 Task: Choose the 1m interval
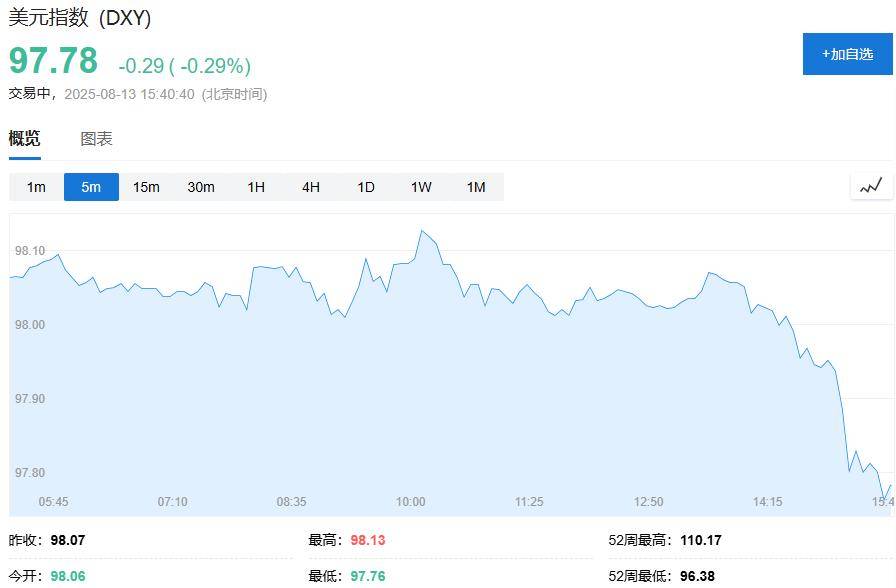36,187
